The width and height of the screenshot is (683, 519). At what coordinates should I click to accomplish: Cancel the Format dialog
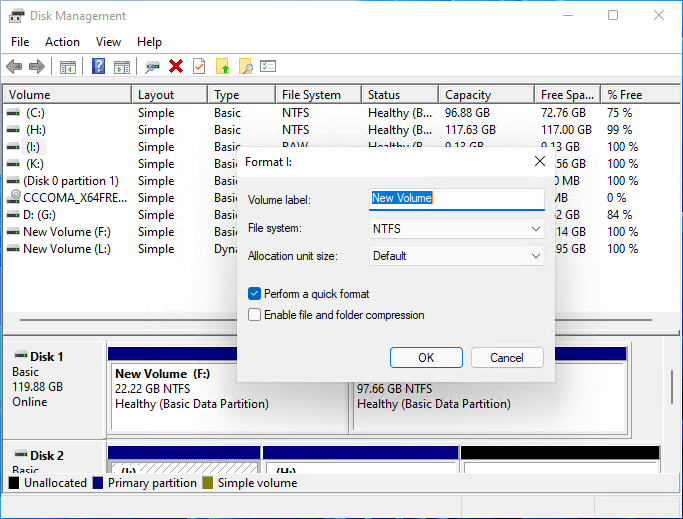coord(506,357)
